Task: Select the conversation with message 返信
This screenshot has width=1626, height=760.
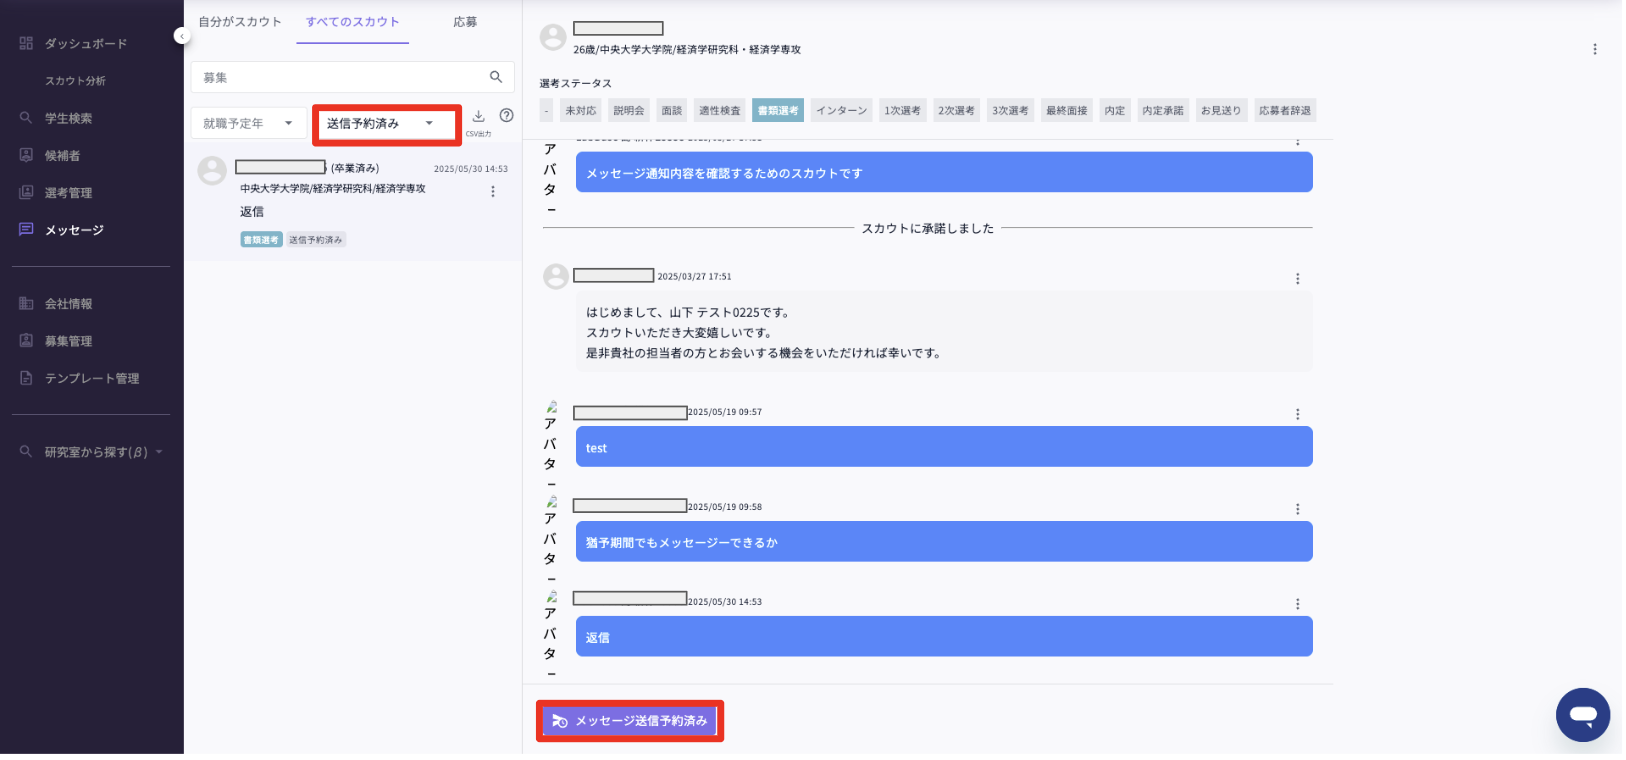Action: click(x=353, y=203)
